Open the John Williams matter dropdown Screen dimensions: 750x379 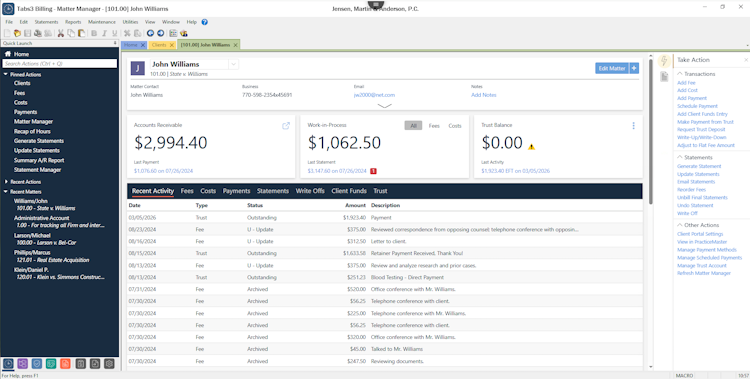pos(233,64)
